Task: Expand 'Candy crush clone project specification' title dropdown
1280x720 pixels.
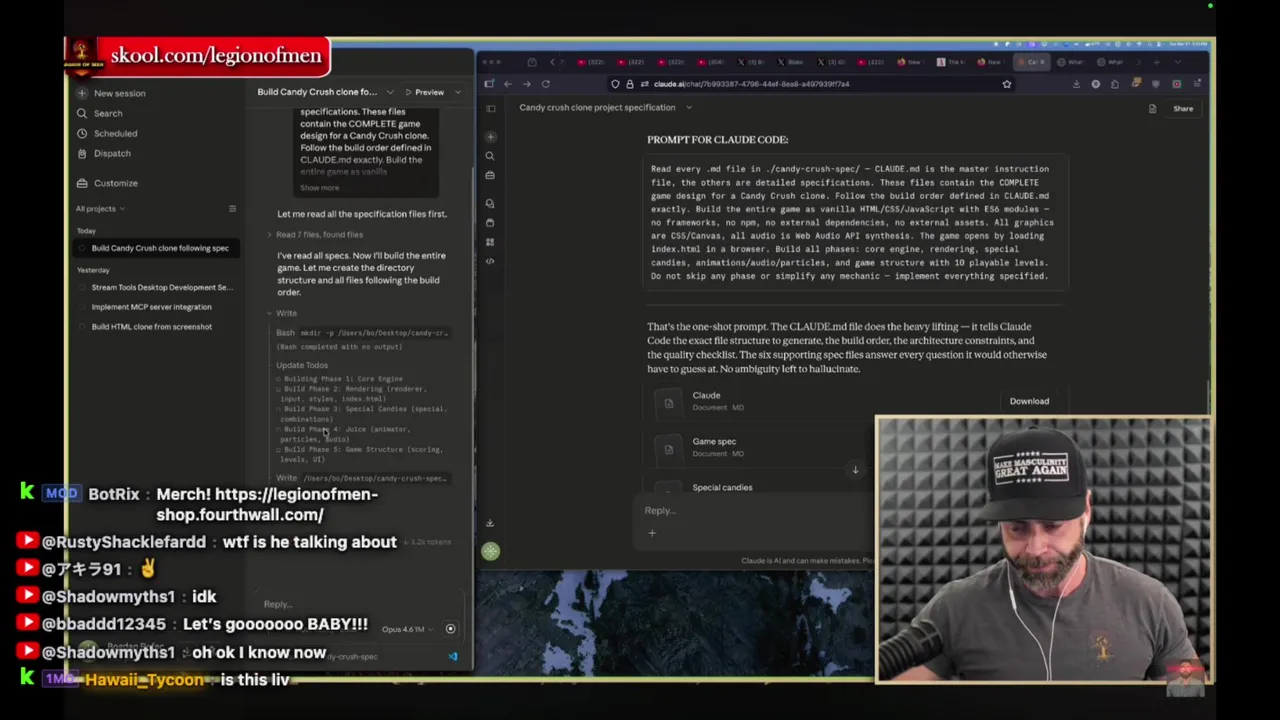Action: pos(689,108)
